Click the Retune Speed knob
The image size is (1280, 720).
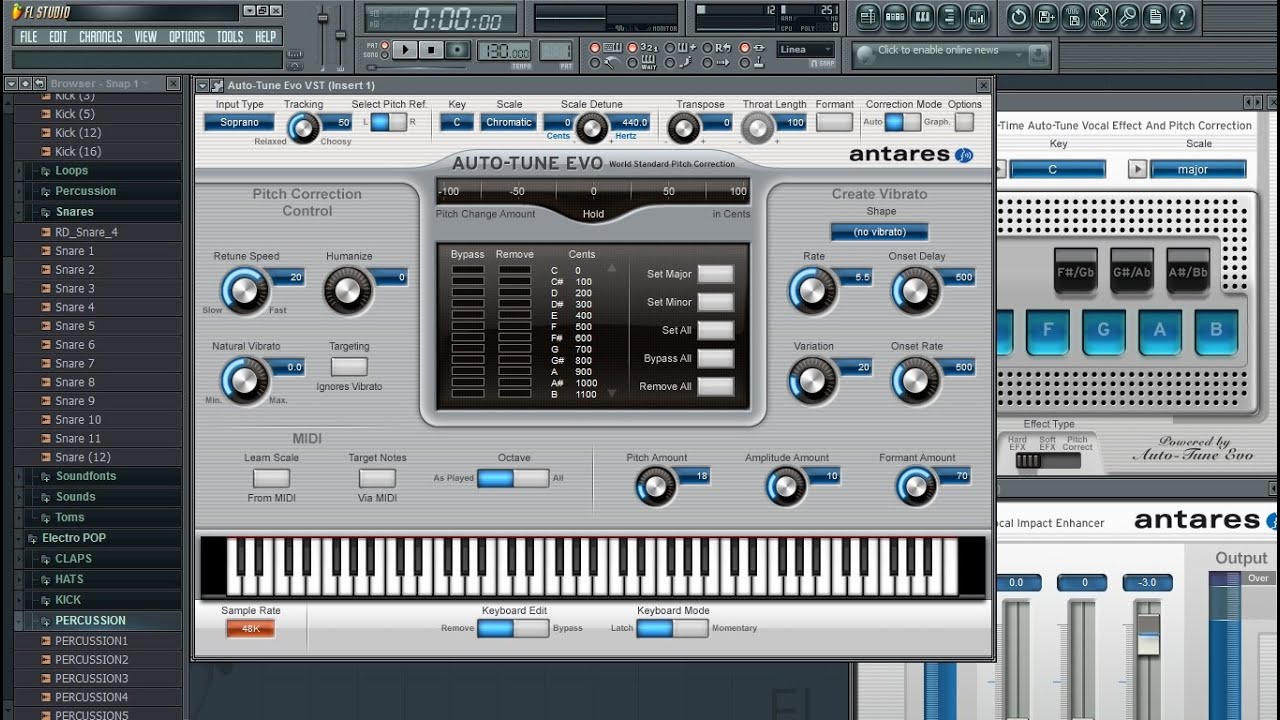(x=244, y=291)
